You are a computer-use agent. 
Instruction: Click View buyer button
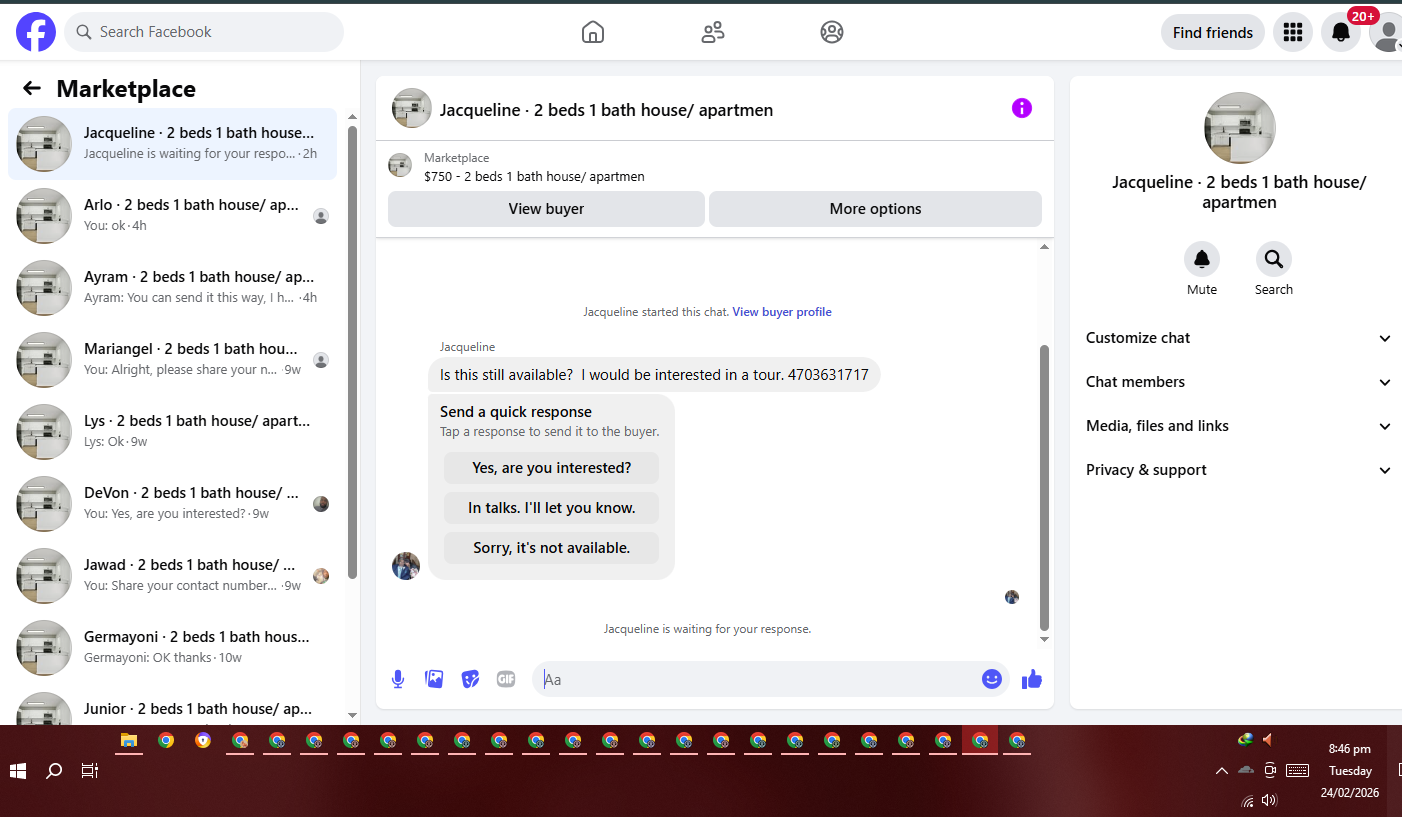[x=546, y=209]
